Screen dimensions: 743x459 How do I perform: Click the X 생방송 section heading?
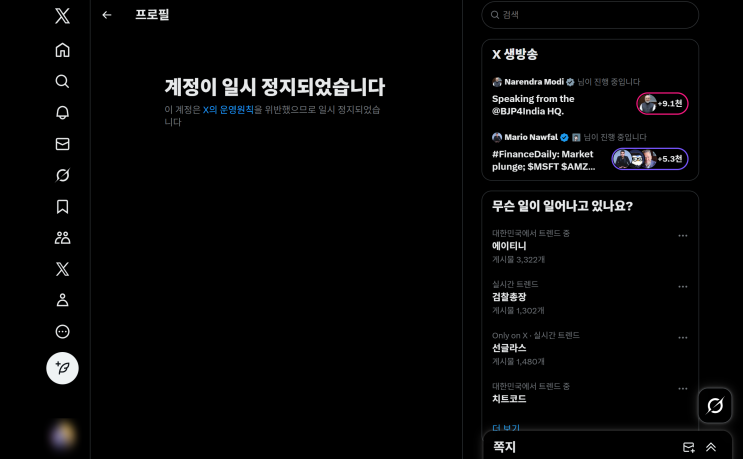(515, 54)
